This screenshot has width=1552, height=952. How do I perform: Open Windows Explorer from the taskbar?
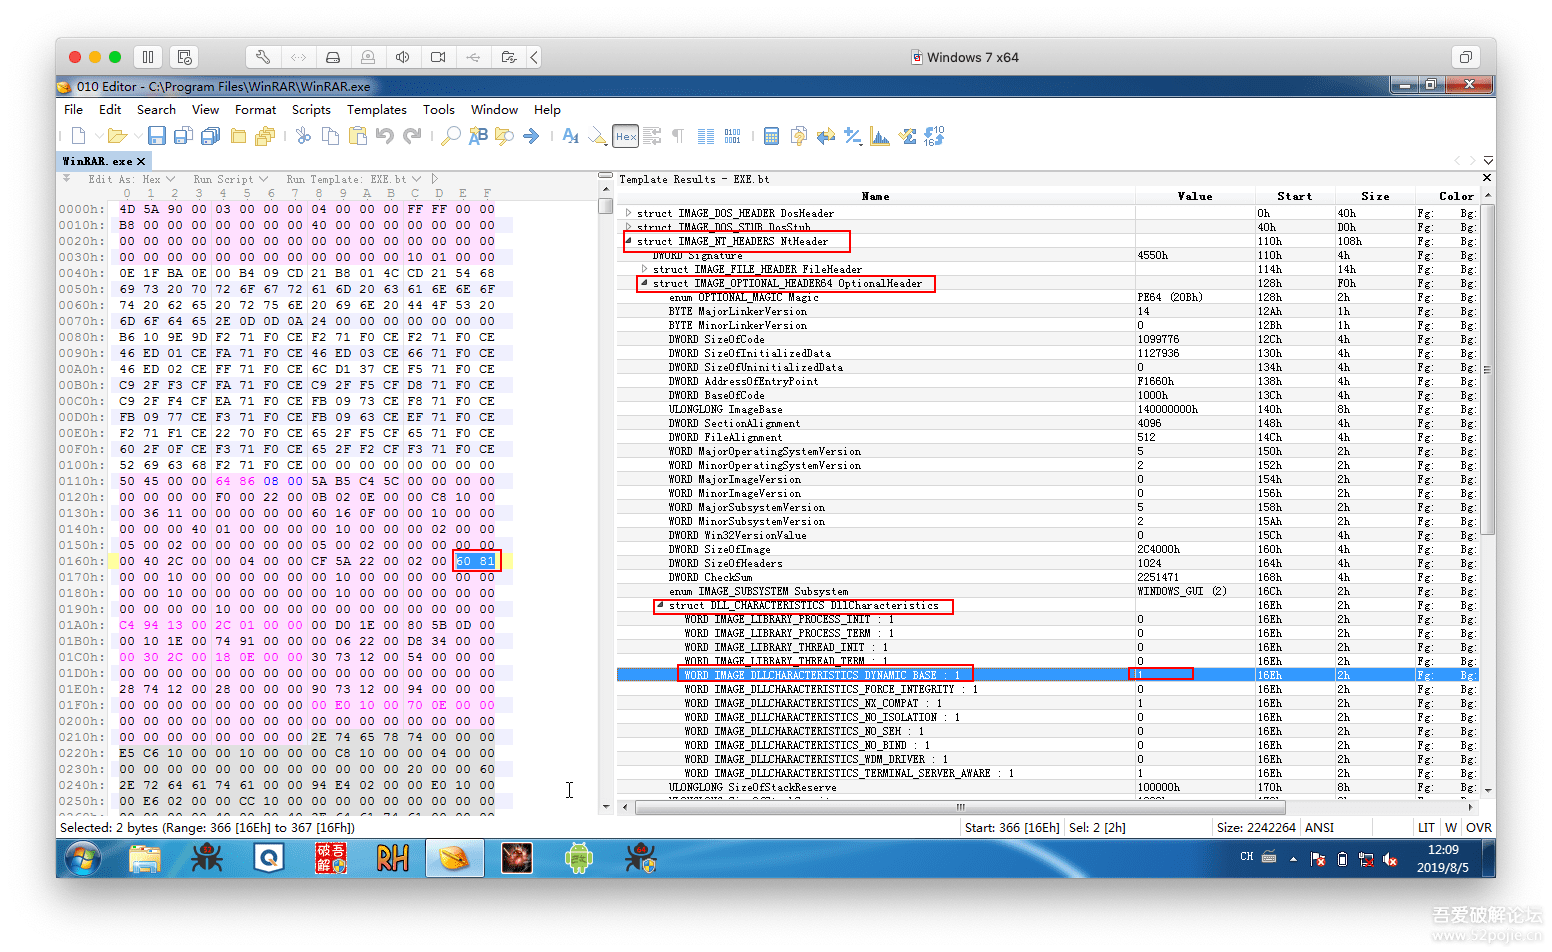[x=145, y=858]
